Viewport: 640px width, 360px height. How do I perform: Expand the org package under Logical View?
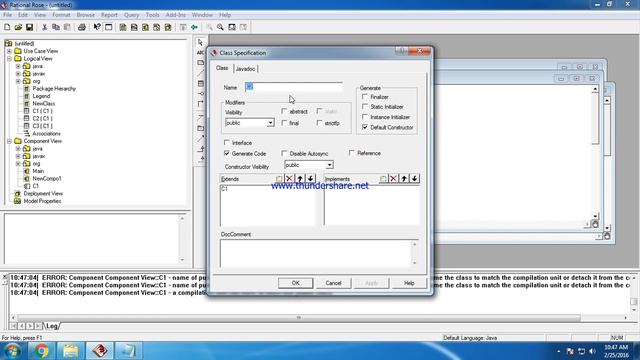coord(18,81)
